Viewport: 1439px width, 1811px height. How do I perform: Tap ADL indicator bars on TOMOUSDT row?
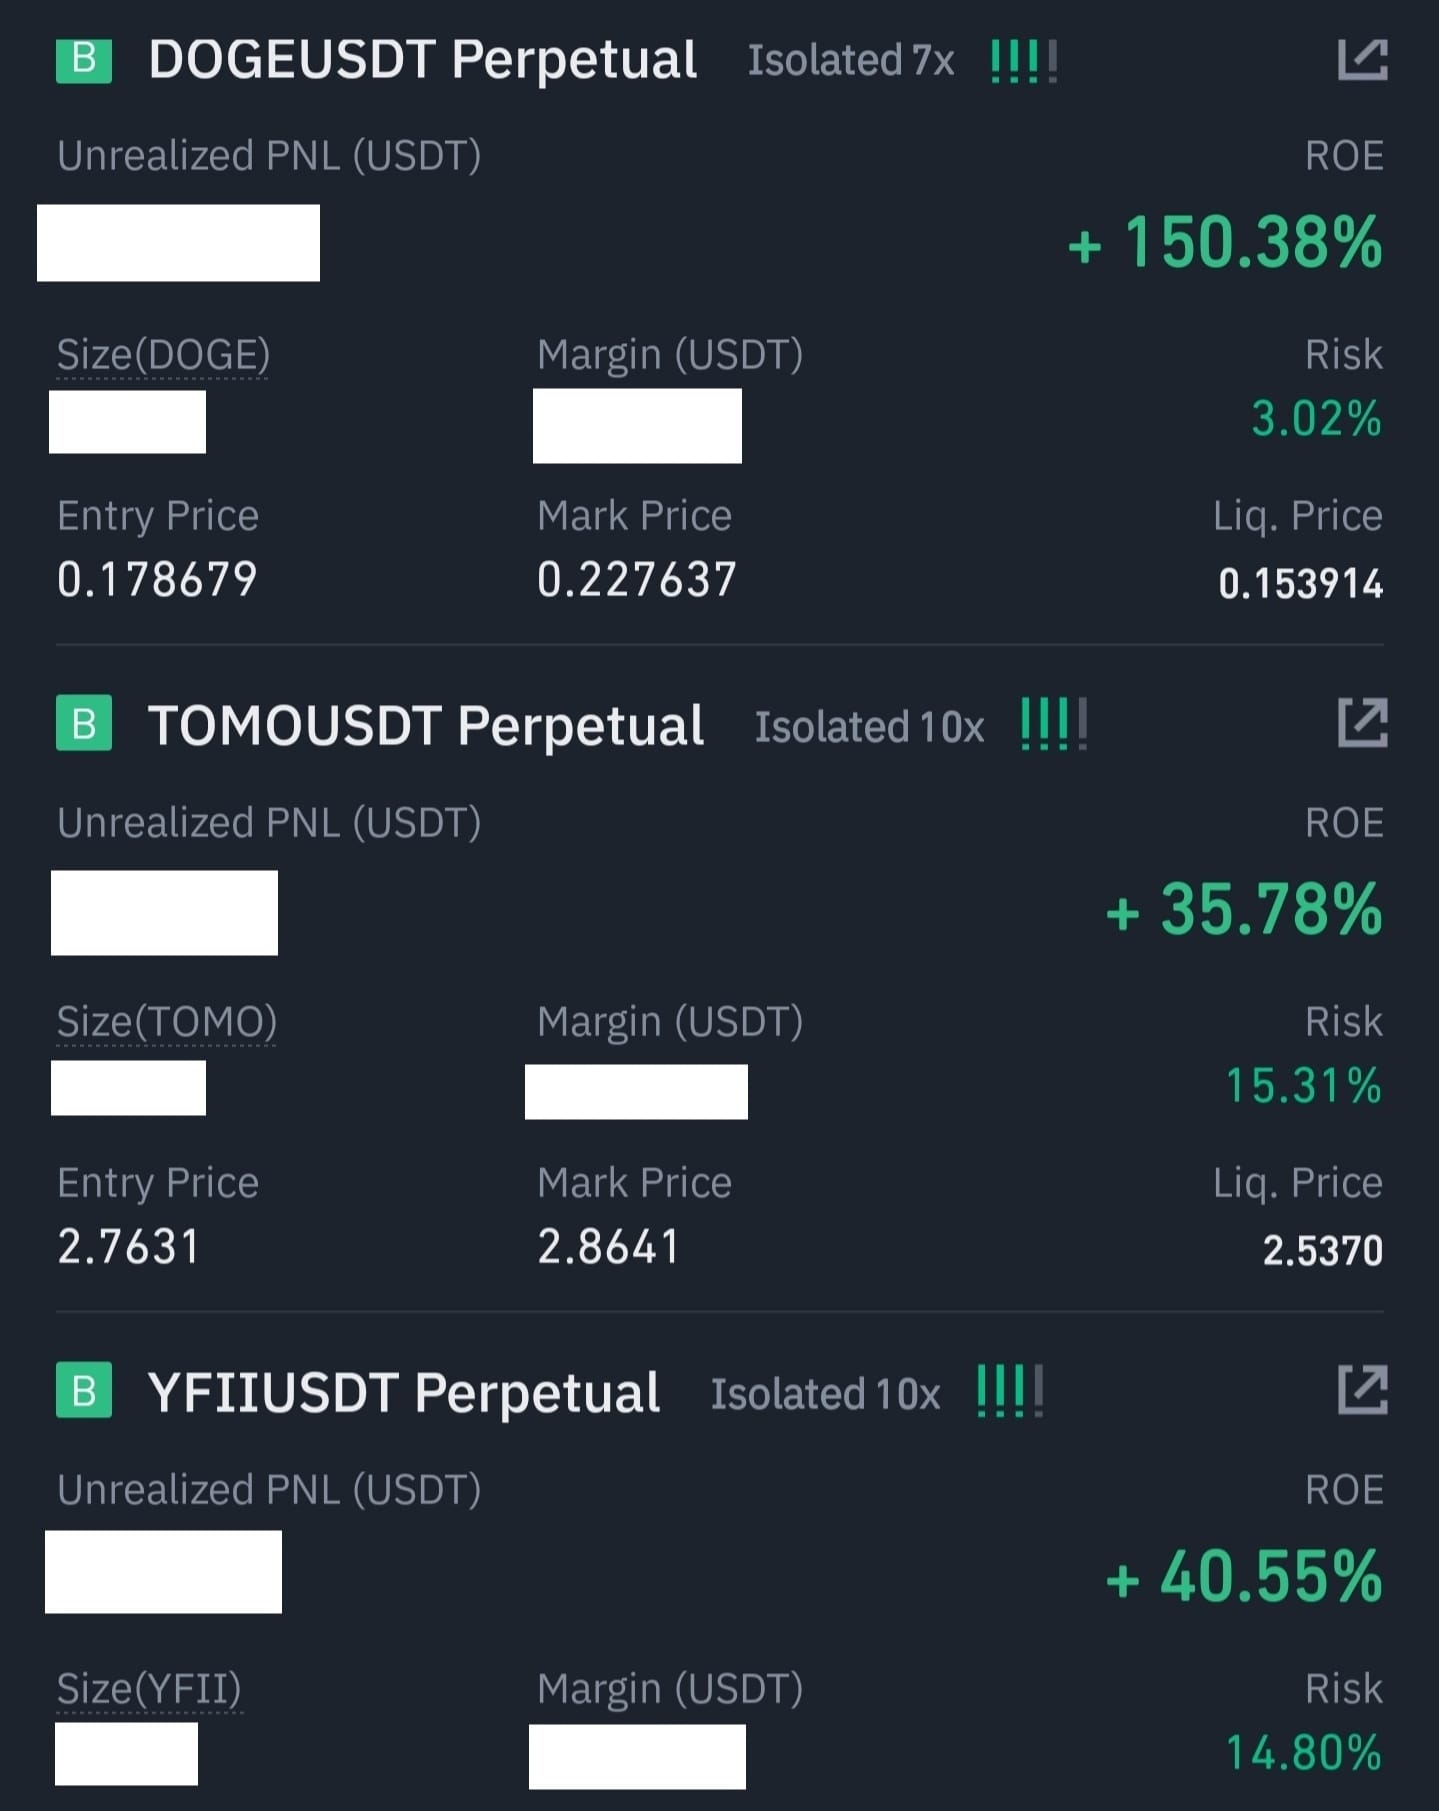[x=1053, y=725]
